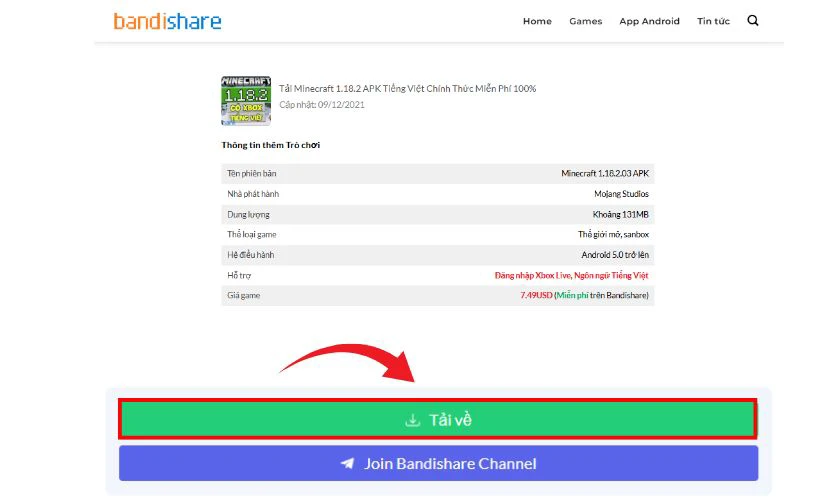The height and width of the screenshot is (500, 840).
Task: Click the Thể loại game label
Action: click(252, 235)
